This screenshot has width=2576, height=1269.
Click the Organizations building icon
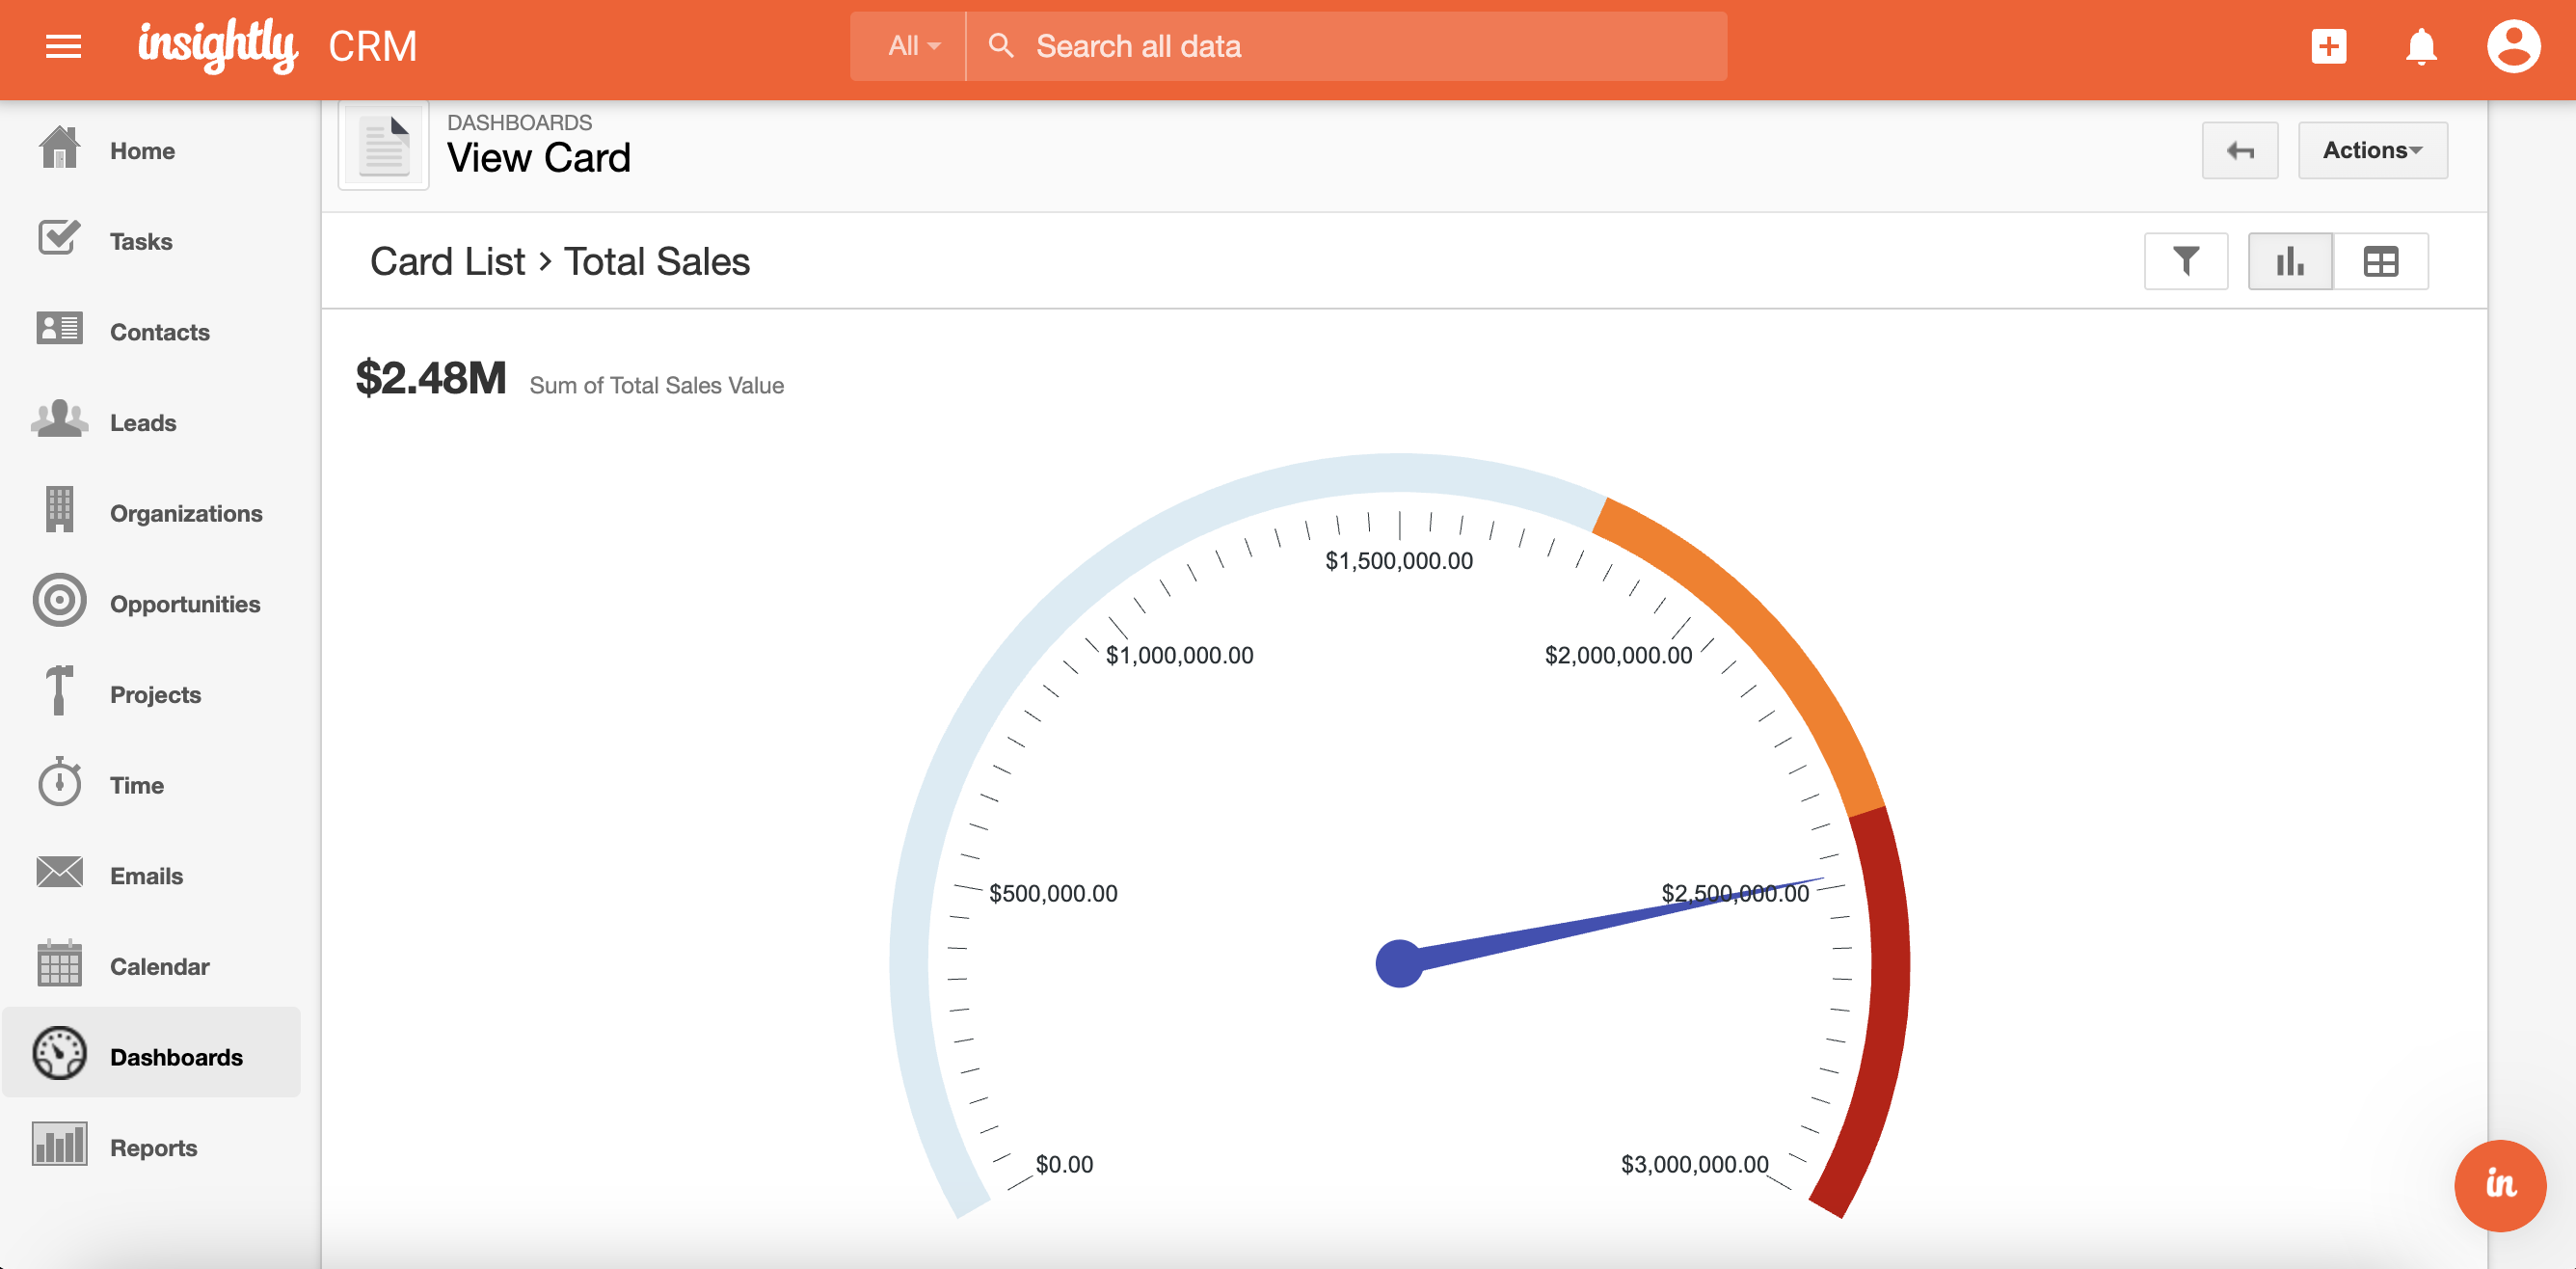pos(59,509)
